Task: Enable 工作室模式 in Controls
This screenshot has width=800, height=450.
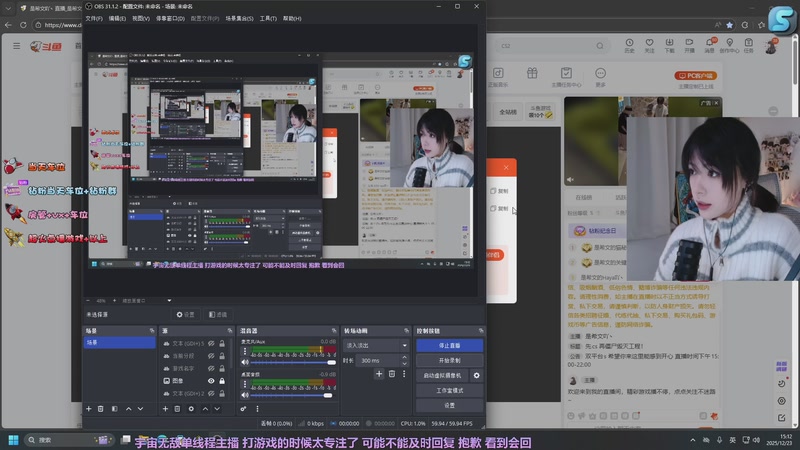Action: tap(449, 390)
